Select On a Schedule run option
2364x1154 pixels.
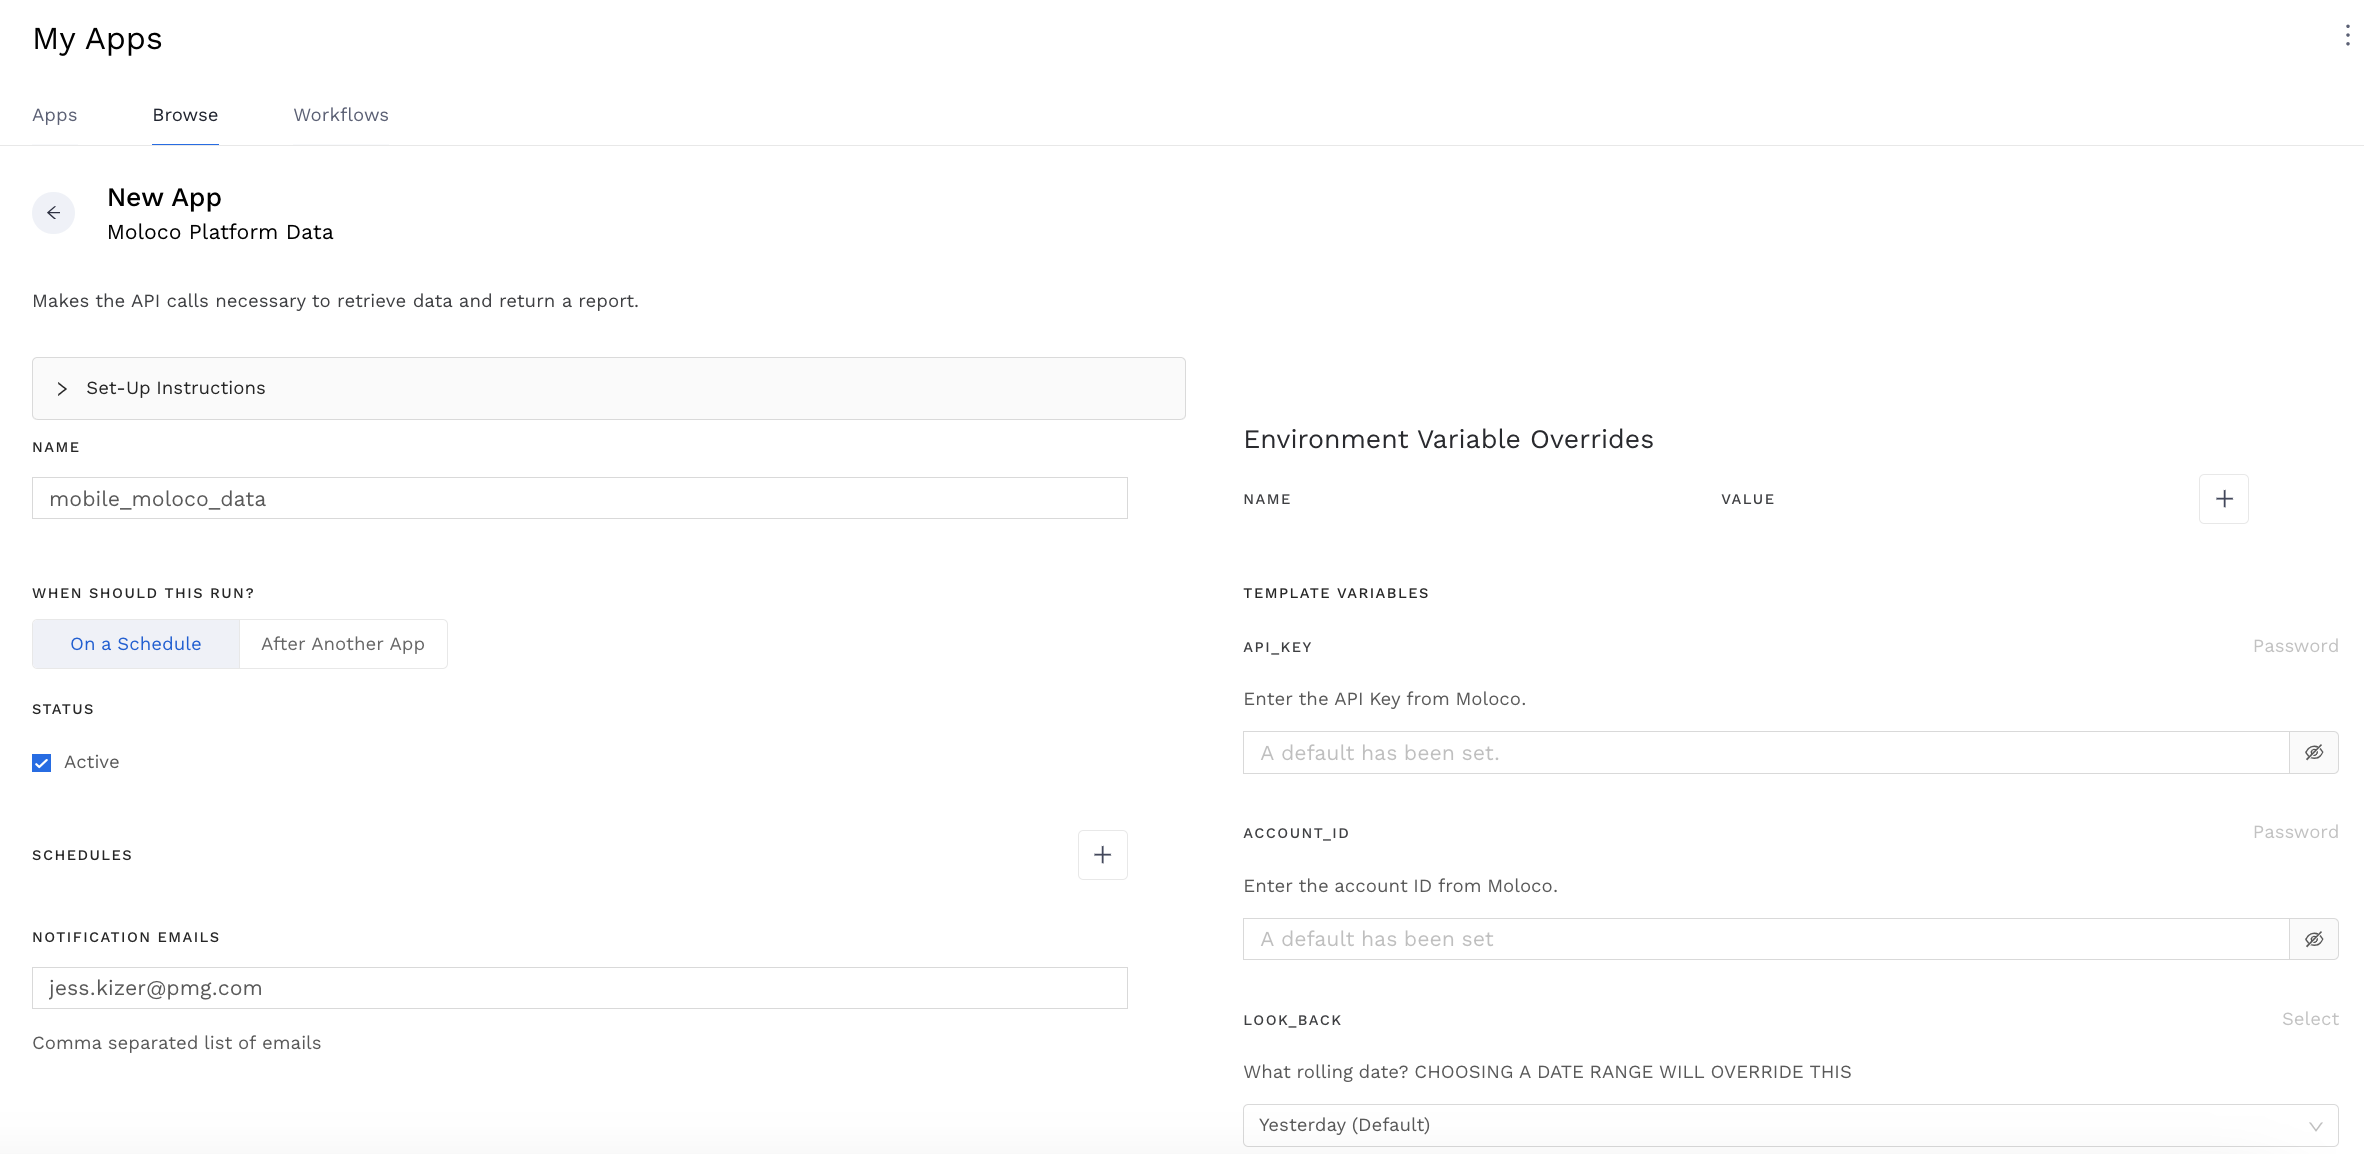135,643
